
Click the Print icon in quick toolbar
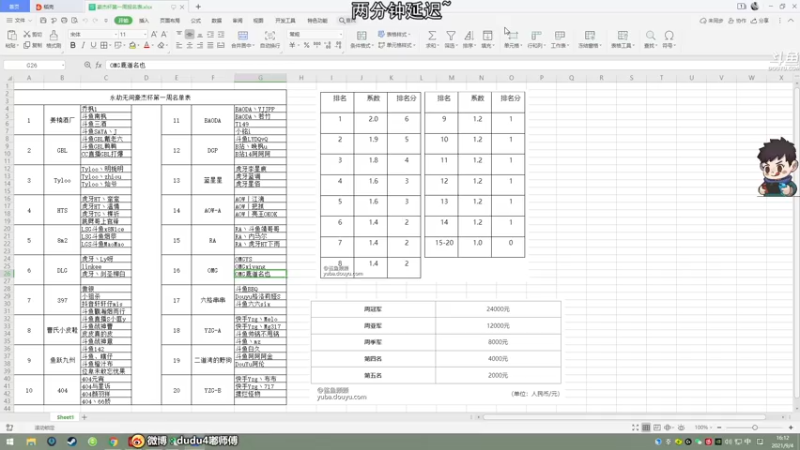64,20
